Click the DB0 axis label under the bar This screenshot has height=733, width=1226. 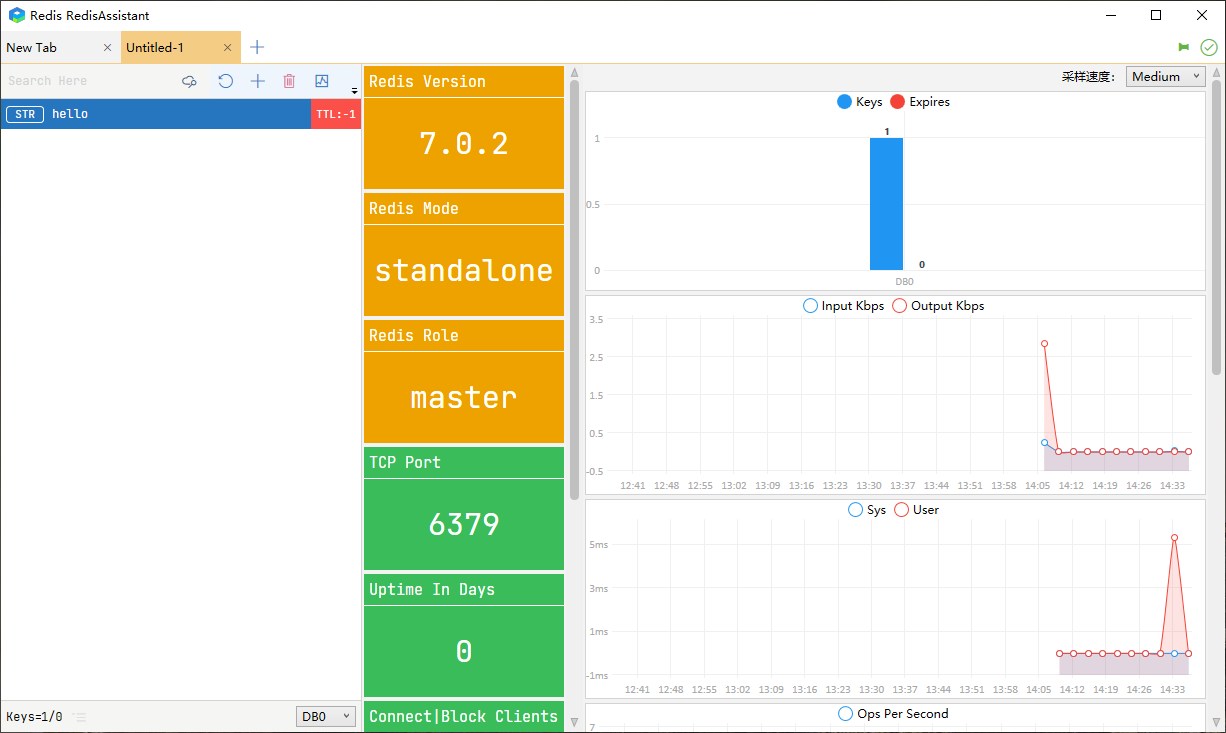click(x=904, y=282)
